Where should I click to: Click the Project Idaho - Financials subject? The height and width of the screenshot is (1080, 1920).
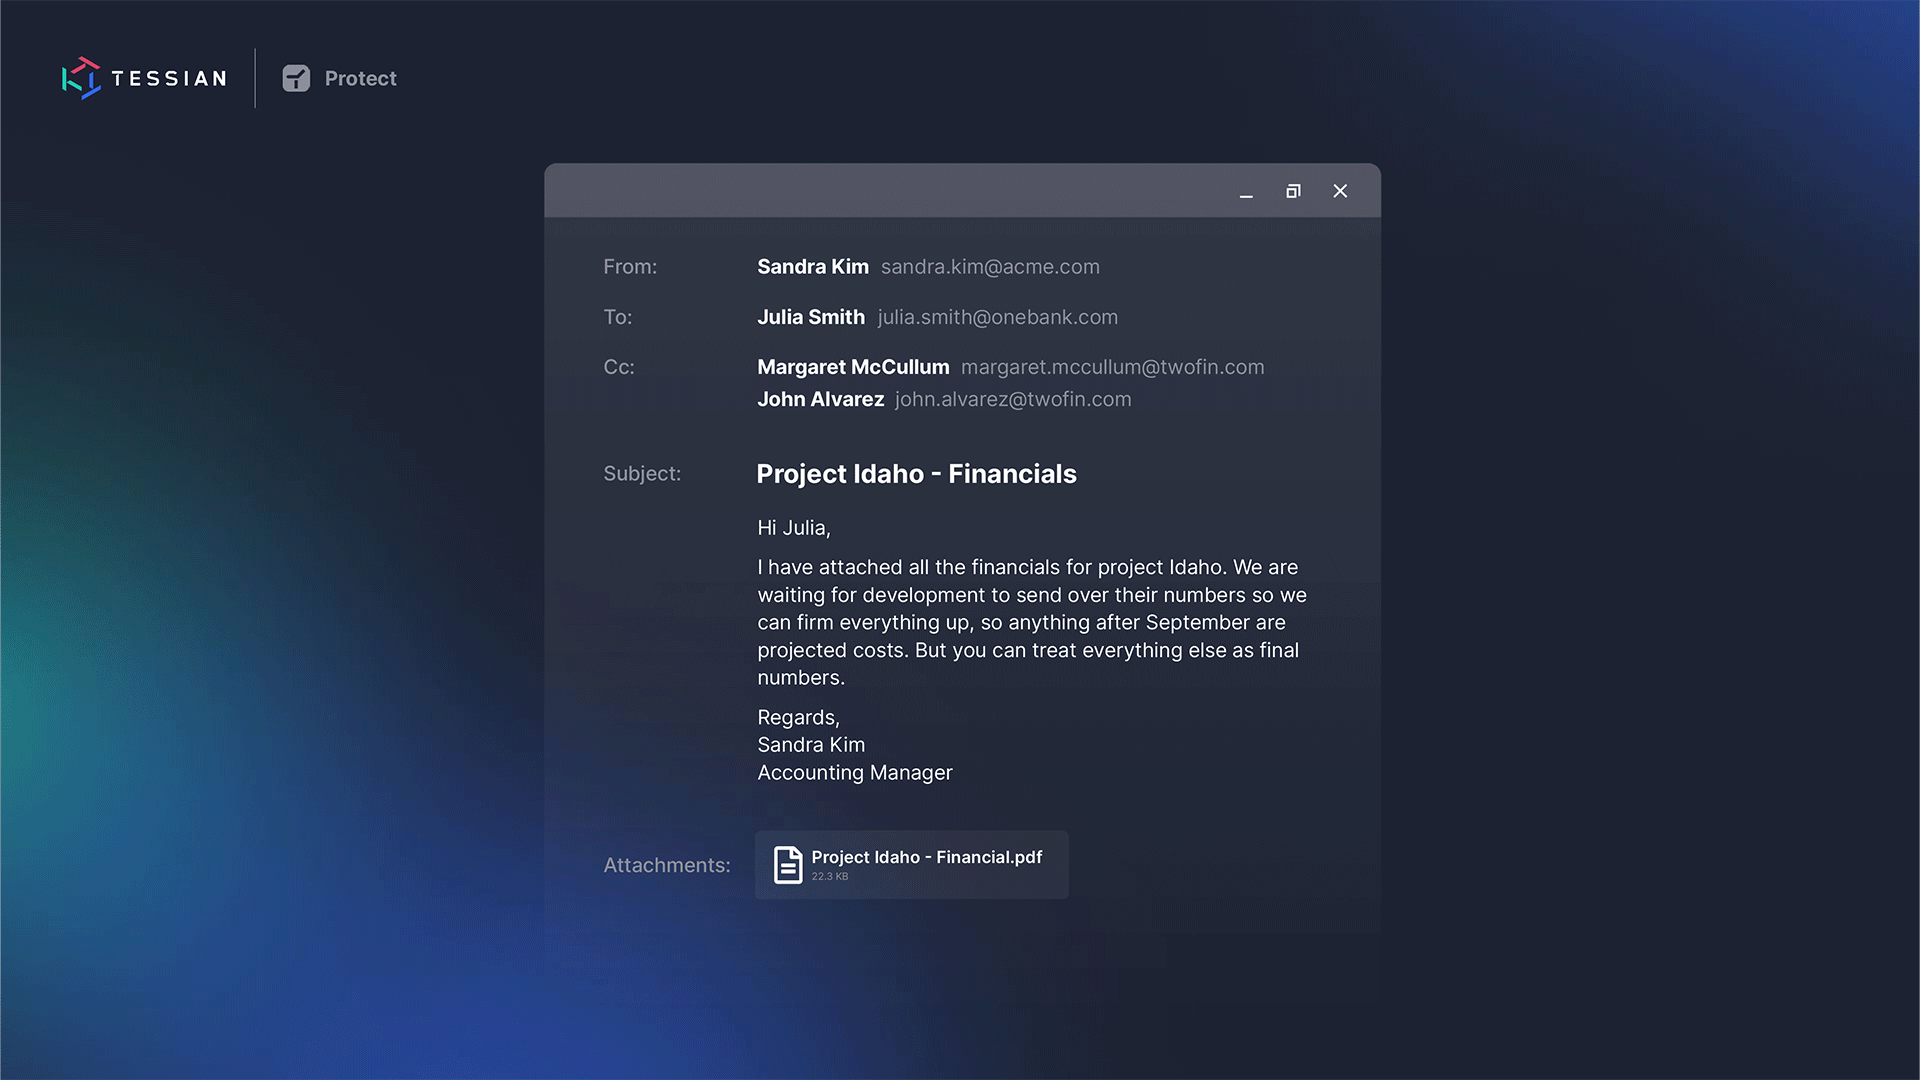coord(916,474)
